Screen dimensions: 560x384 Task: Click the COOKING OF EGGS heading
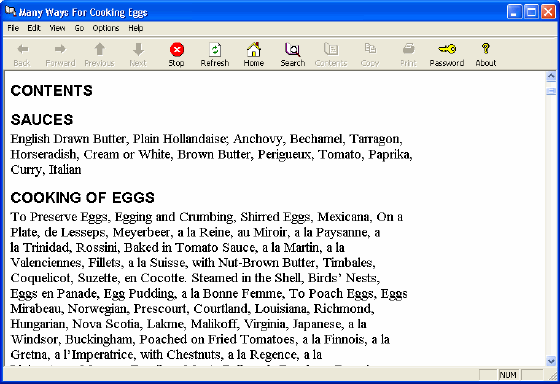pyautogui.click(x=82, y=198)
